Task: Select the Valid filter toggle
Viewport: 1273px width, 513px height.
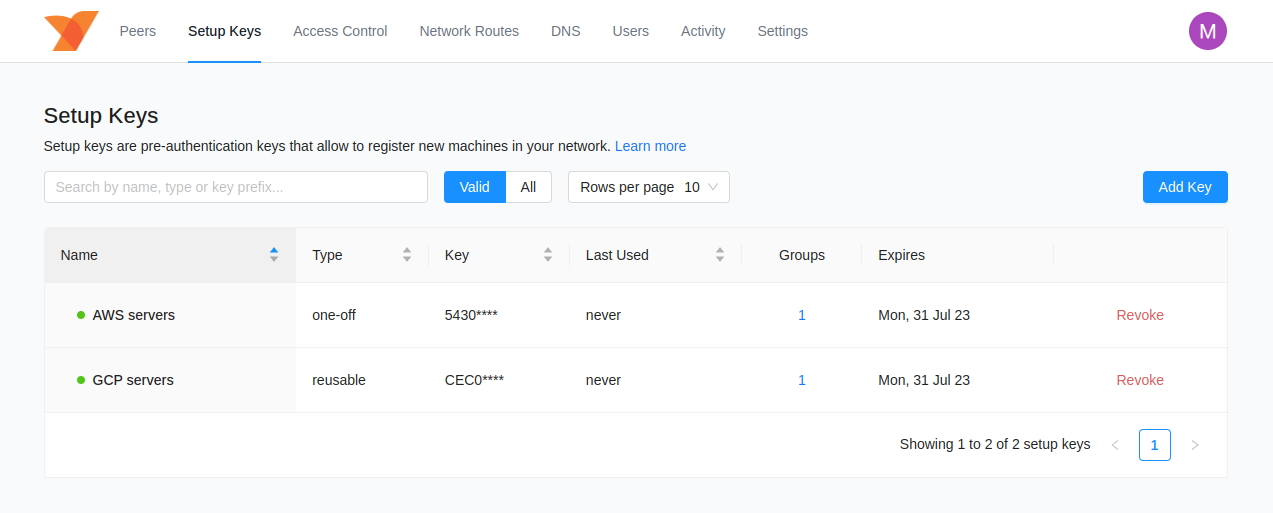Action: click(x=475, y=187)
